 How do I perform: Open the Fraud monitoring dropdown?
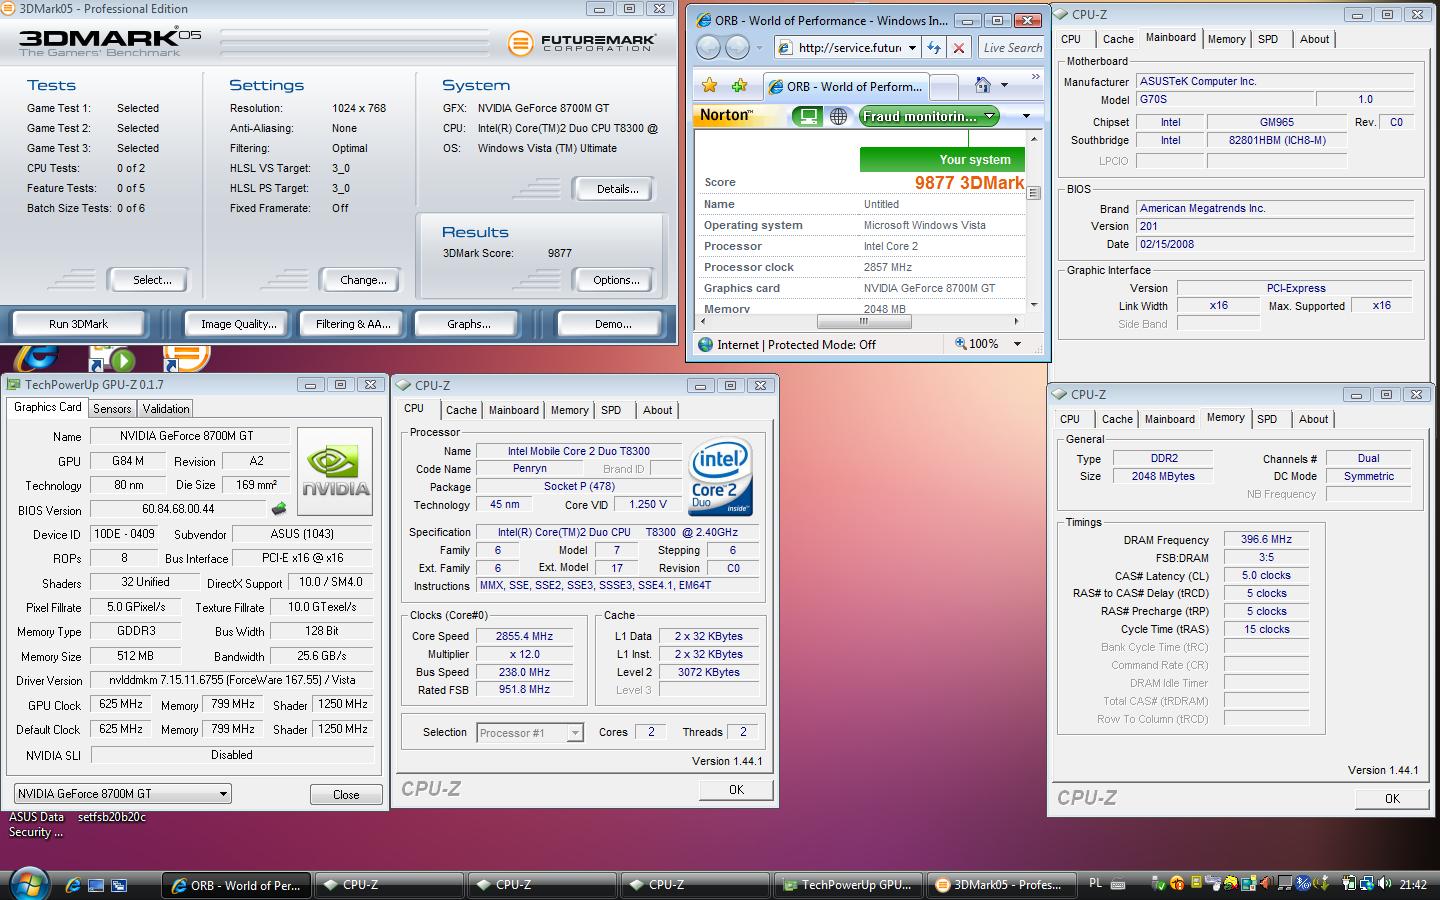point(989,116)
